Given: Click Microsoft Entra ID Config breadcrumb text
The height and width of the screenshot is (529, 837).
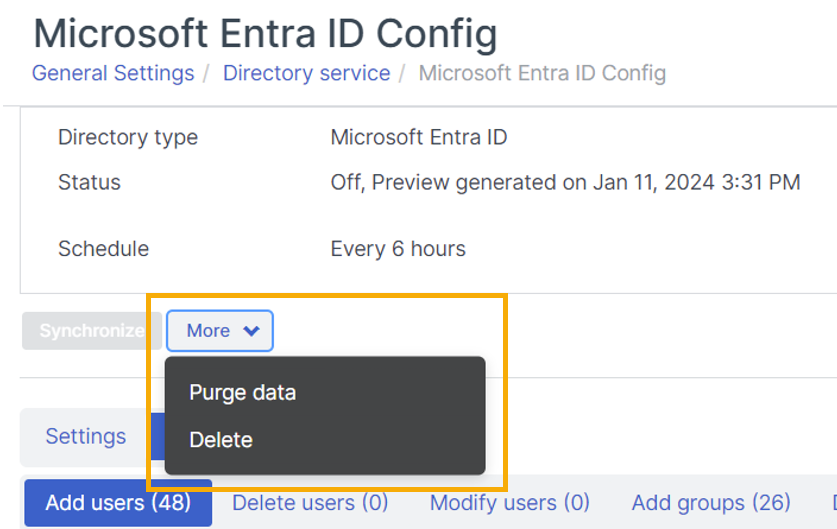Looking at the screenshot, I should tap(541, 73).
